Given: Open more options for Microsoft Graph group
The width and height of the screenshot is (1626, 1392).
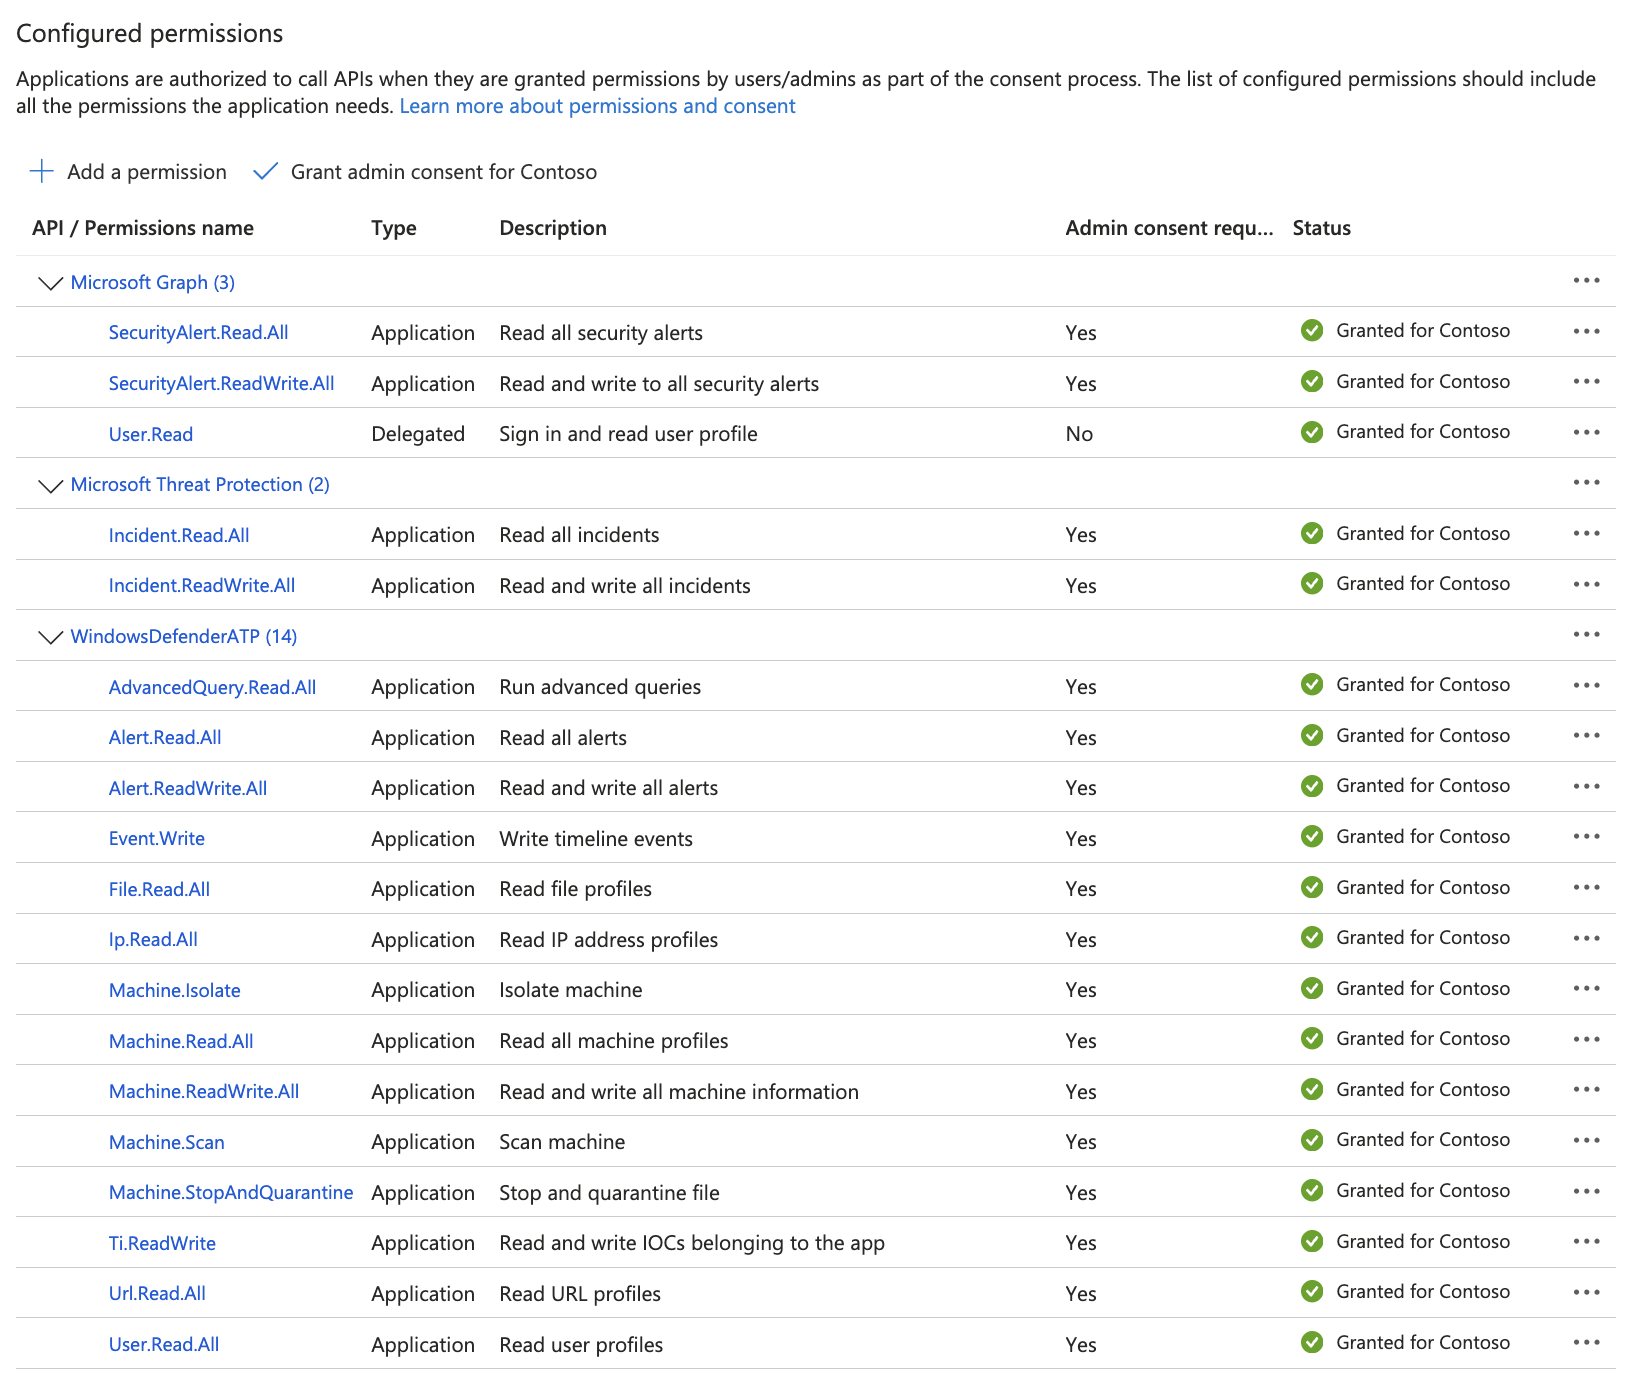Looking at the screenshot, I should (1586, 281).
